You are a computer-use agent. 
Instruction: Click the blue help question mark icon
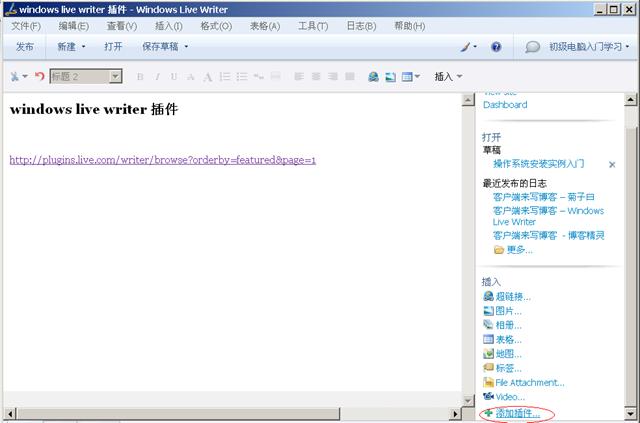[x=496, y=47]
